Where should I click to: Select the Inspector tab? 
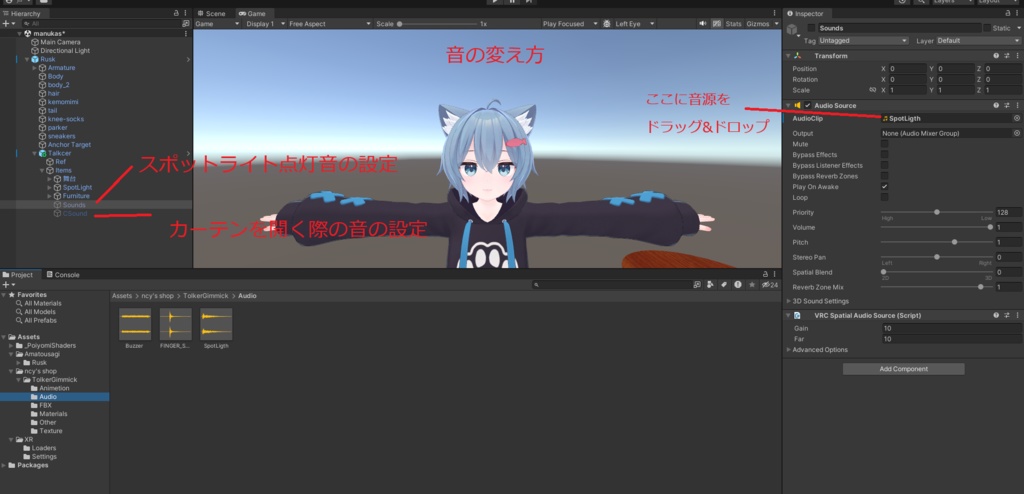pos(805,13)
